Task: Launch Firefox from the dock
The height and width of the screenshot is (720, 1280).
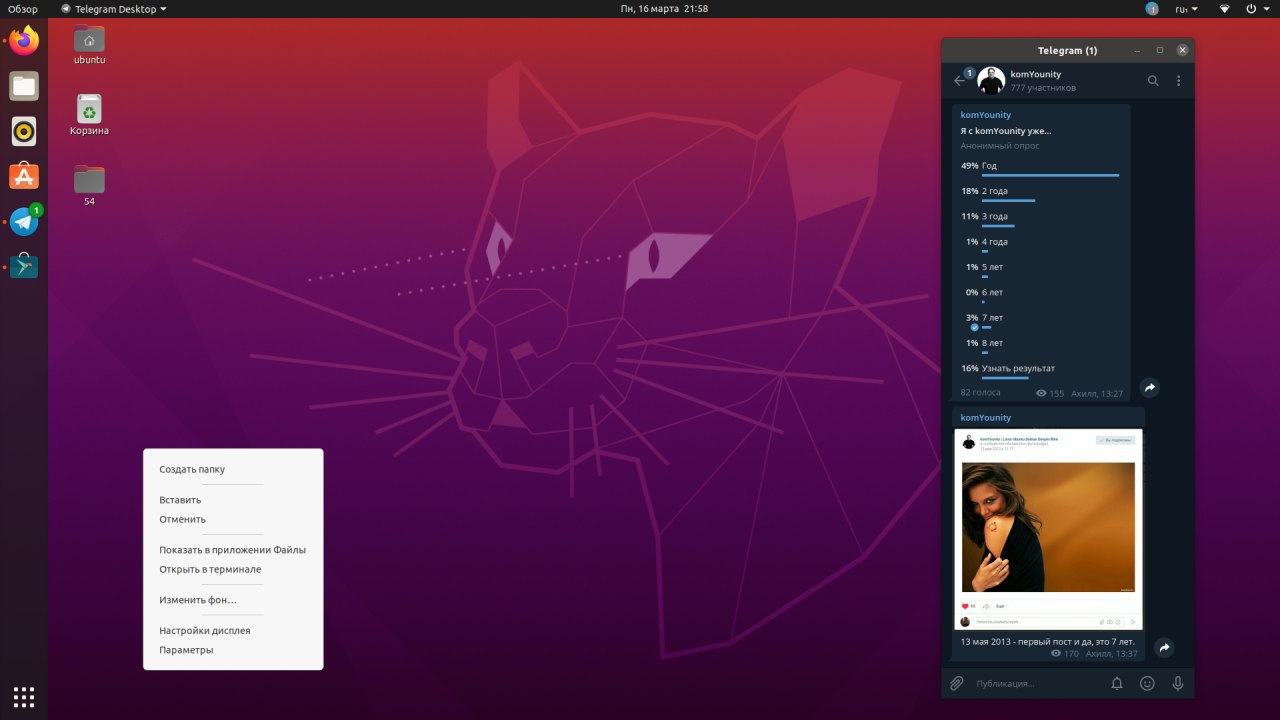Action: pos(24,41)
